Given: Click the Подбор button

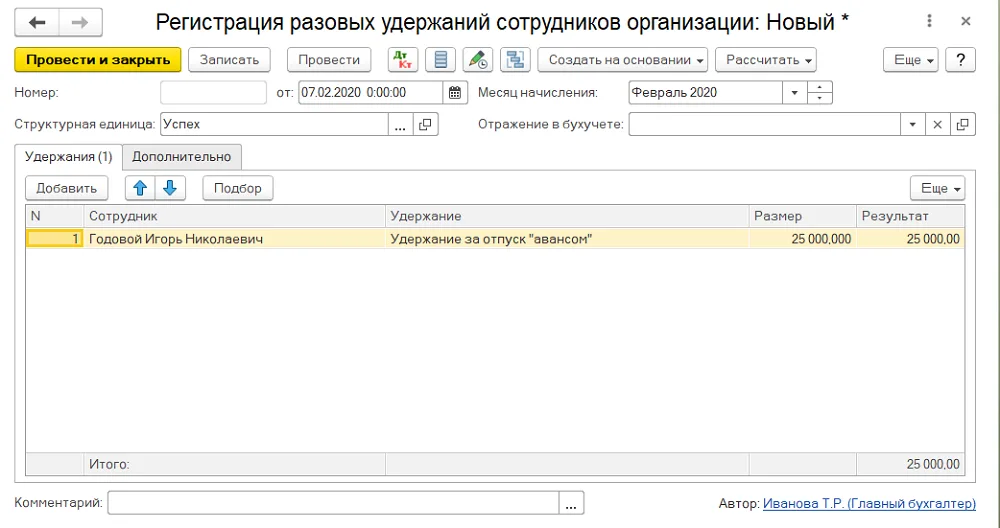Looking at the screenshot, I should (238, 188).
